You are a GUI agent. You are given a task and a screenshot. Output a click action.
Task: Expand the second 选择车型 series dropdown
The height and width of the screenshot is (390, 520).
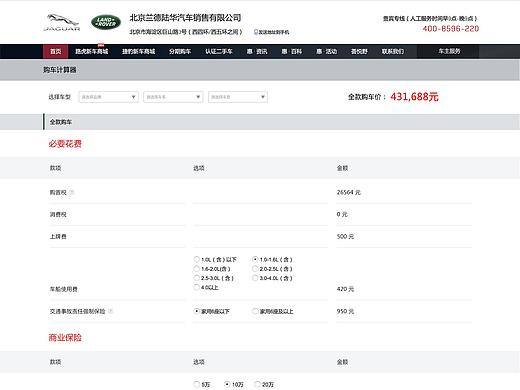173,97
